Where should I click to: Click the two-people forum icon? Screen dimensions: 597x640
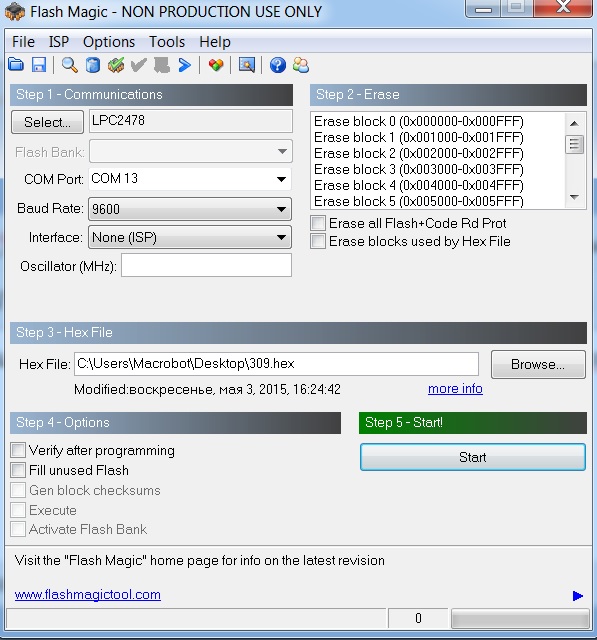click(301, 65)
